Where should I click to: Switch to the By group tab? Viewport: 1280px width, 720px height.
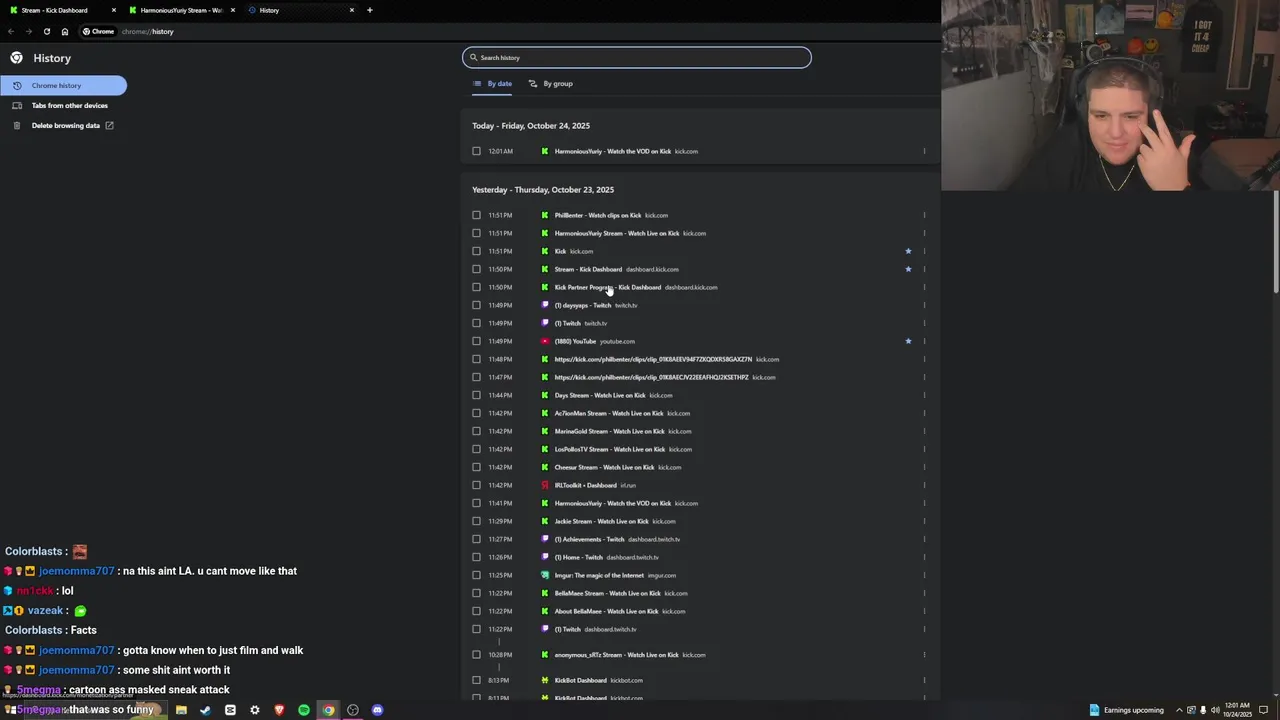[x=551, y=84]
